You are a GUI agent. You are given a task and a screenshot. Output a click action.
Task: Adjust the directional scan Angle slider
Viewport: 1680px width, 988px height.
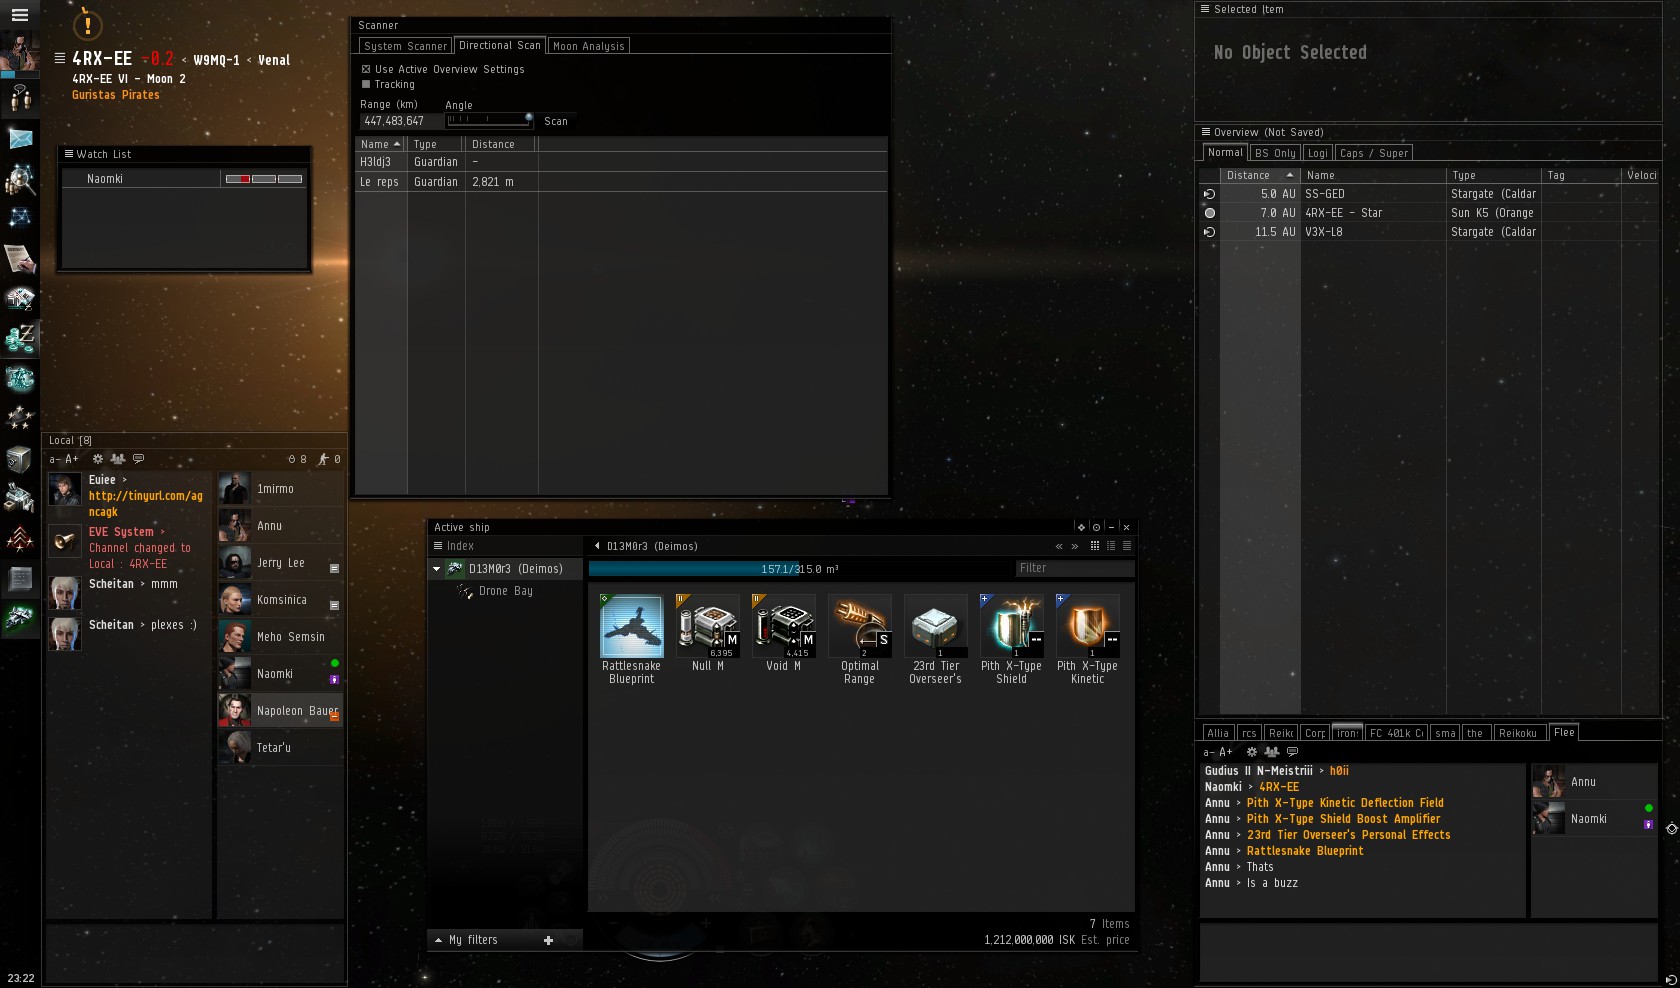pyautogui.click(x=489, y=120)
